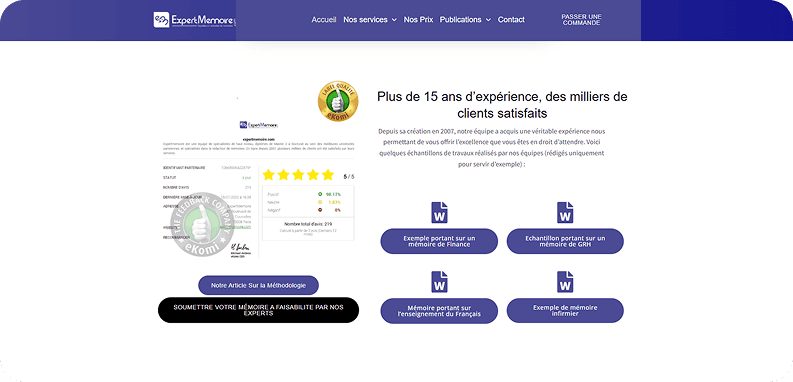793x382 pixels.
Task: Expand the Nos services dropdown chevron
Action: (x=394, y=20)
